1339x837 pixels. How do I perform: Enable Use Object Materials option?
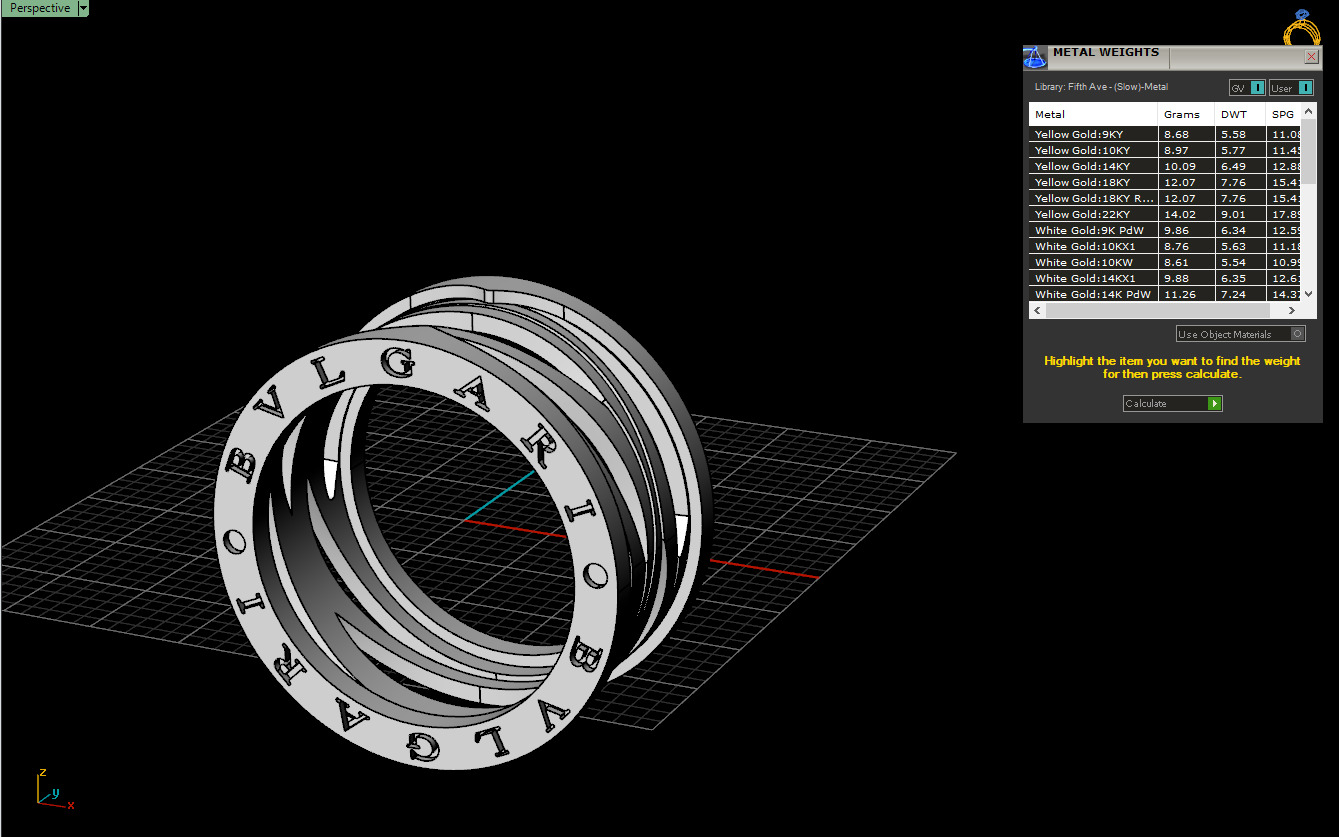tap(1241, 334)
